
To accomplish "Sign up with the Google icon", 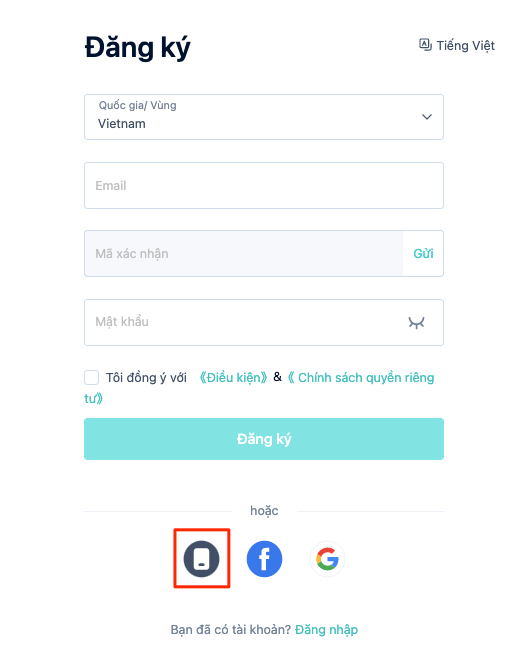I will (327, 559).
